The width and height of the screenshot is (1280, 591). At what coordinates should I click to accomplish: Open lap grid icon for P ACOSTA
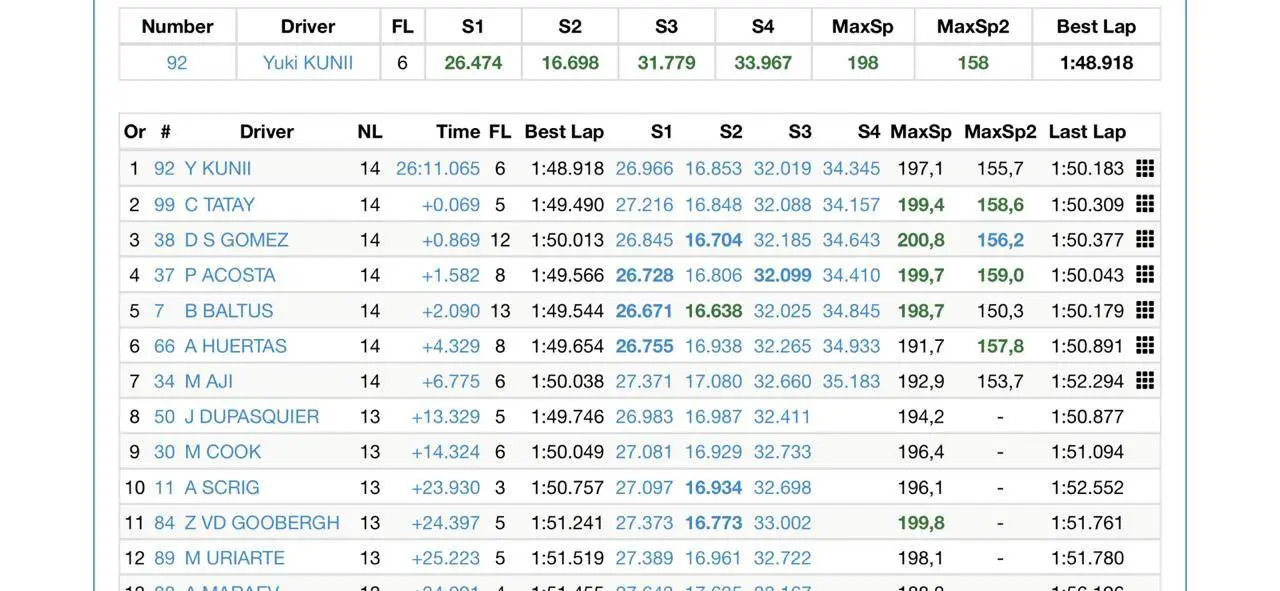point(1145,274)
